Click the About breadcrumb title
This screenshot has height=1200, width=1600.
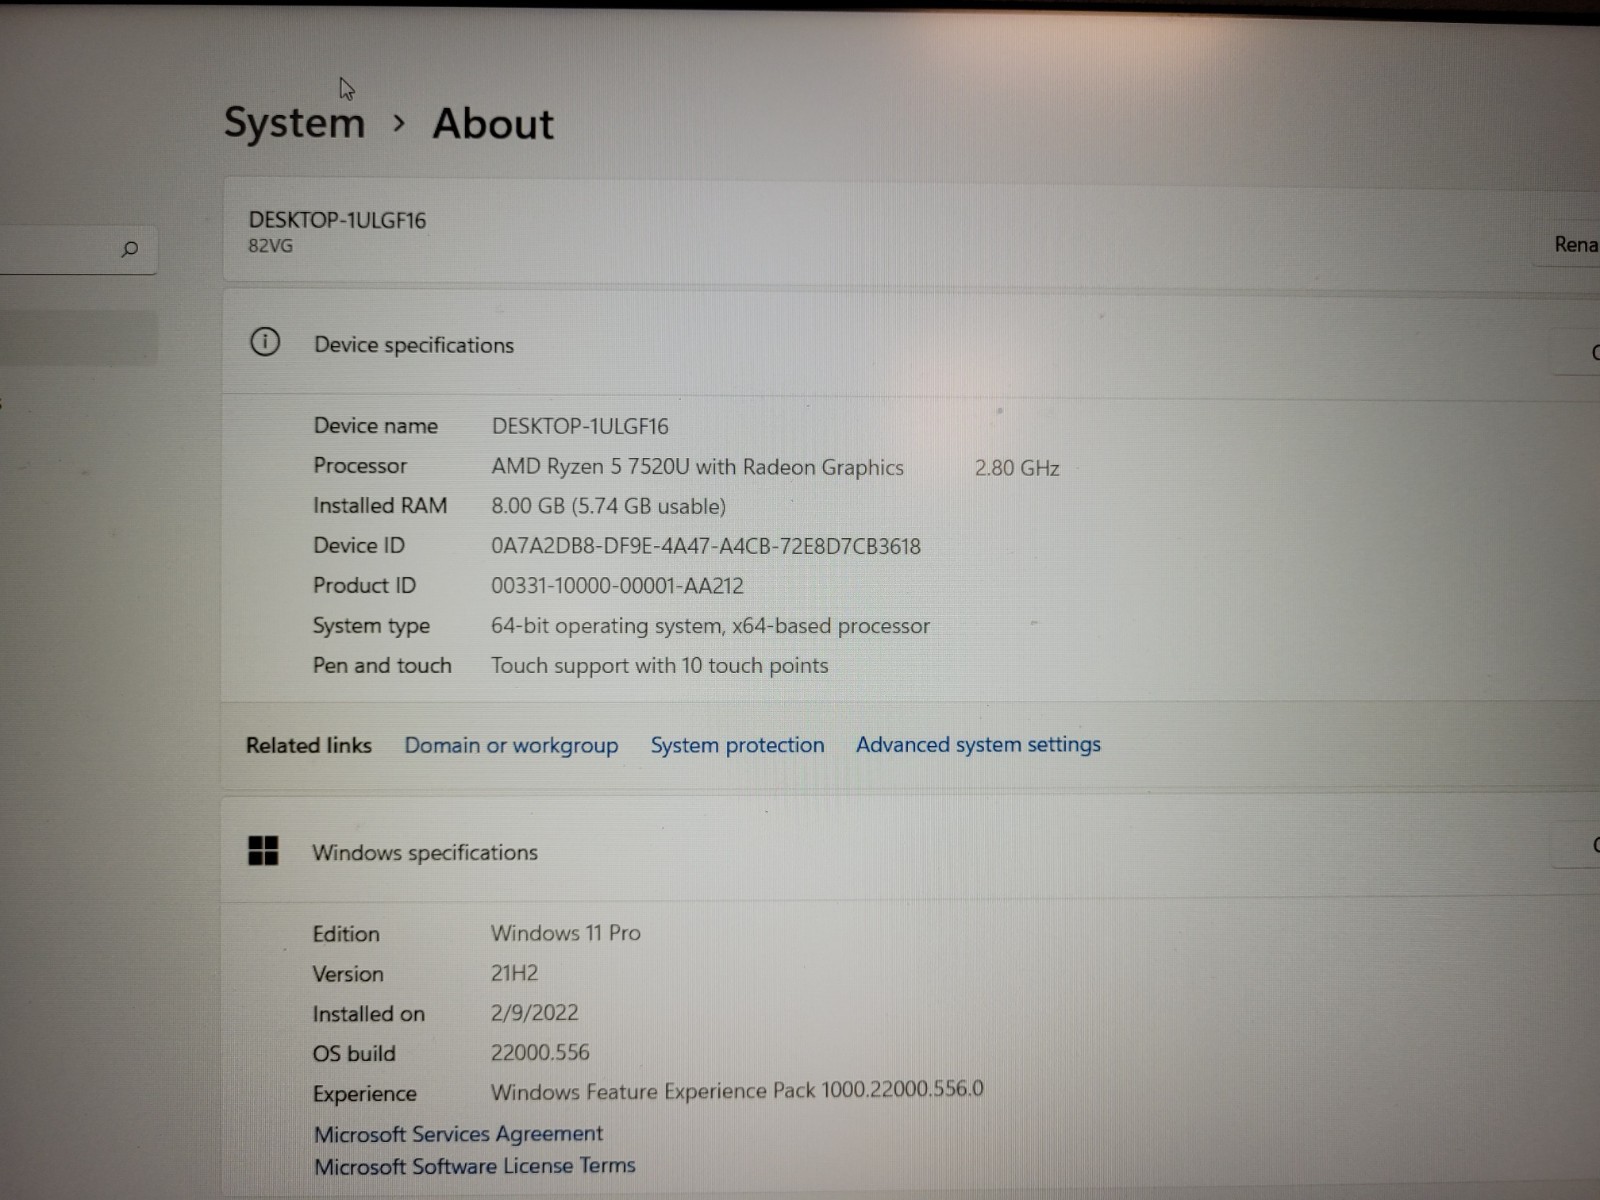point(493,124)
